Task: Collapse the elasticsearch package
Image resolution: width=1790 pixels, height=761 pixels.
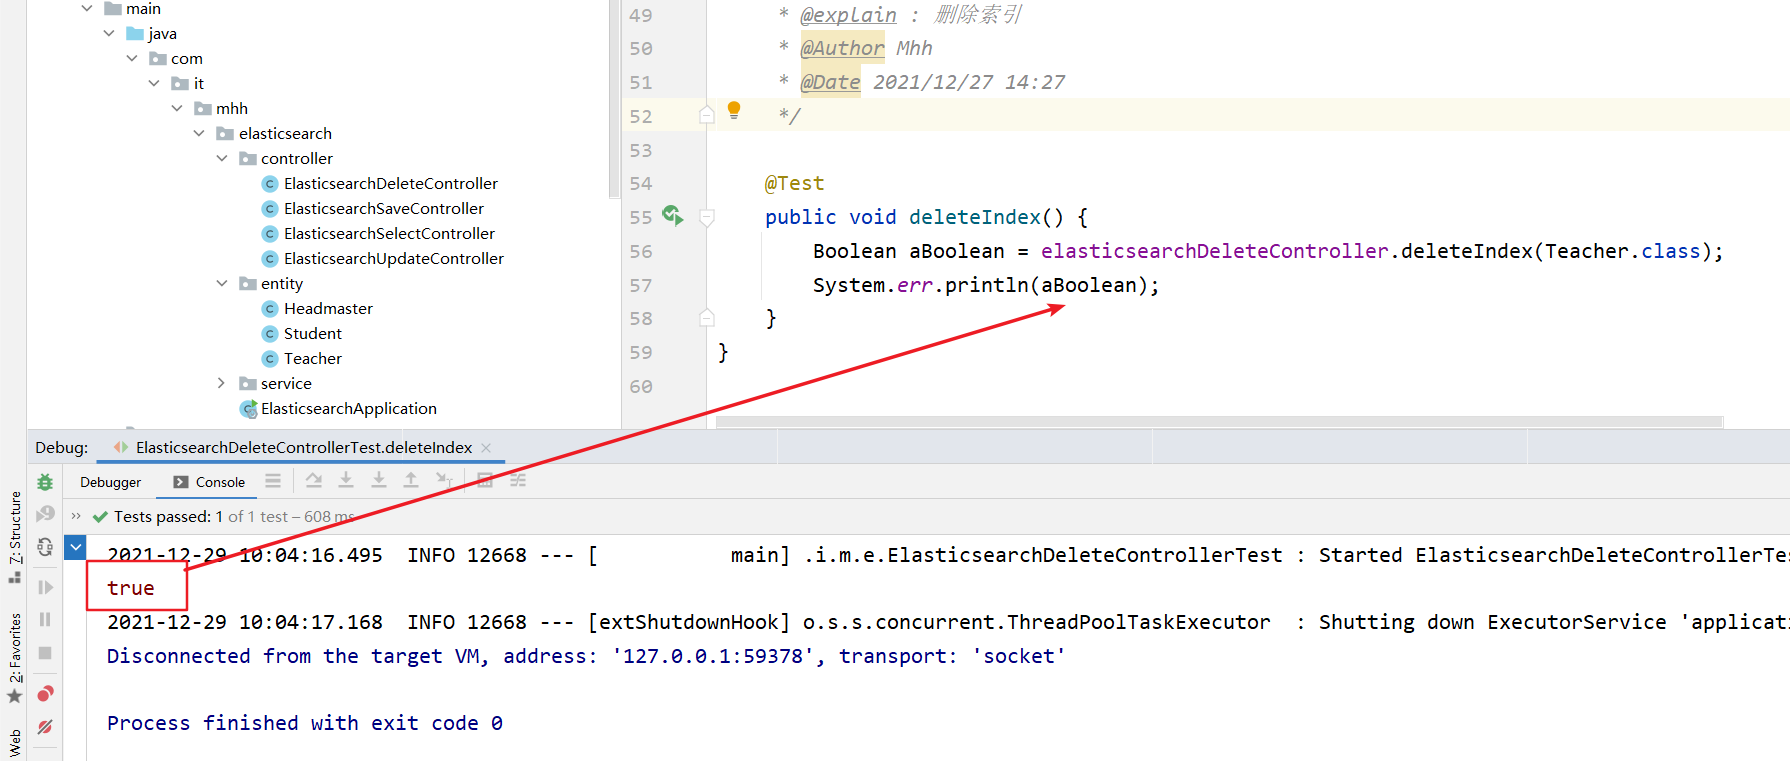Action: (199, 134)
